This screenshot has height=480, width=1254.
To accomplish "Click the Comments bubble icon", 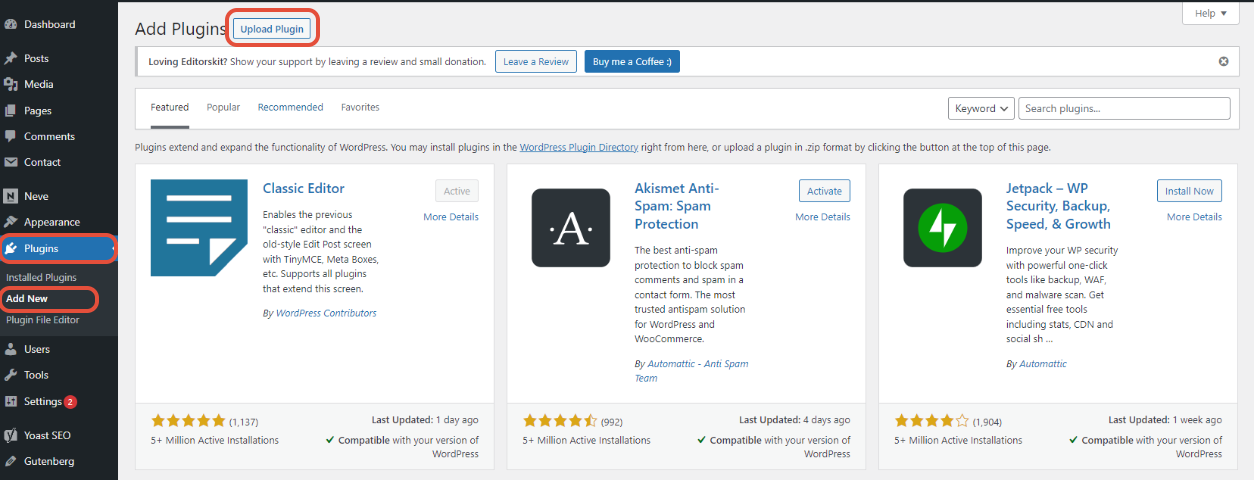I will coord(11,136).
